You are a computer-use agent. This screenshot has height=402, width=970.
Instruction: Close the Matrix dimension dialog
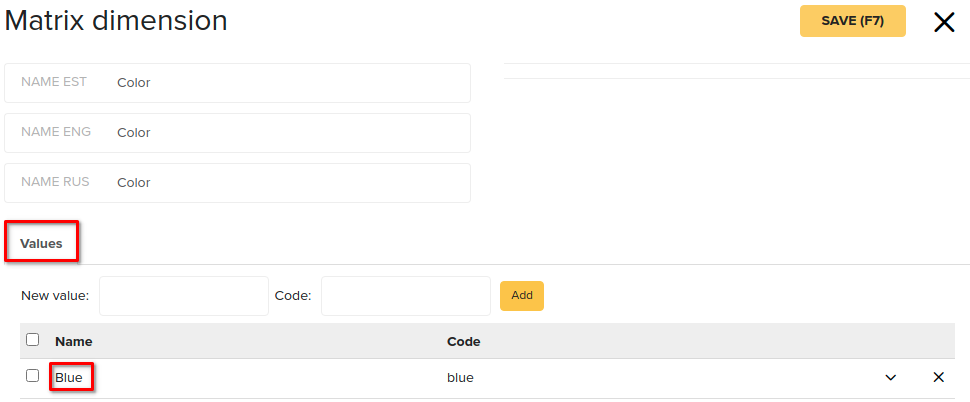pos(944,22)
